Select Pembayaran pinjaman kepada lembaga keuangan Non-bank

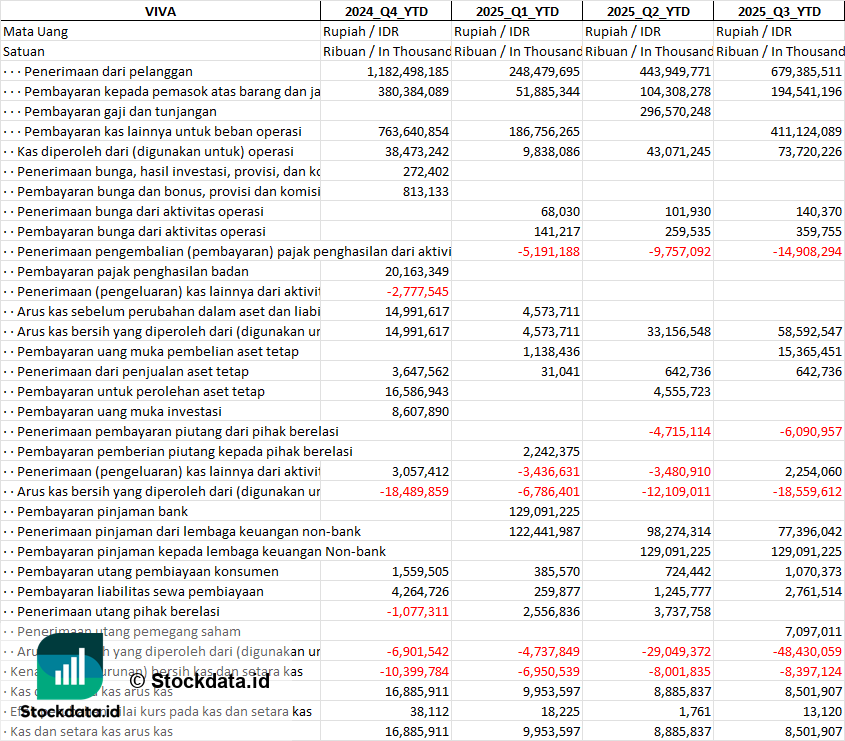tap(202, 551)
